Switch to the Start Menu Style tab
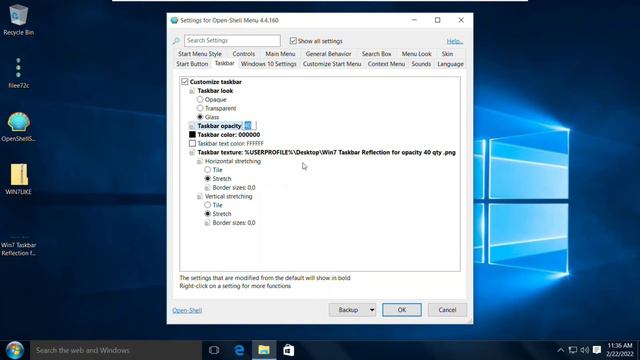This screenshot has height=360, width=640. pos(200,54)
